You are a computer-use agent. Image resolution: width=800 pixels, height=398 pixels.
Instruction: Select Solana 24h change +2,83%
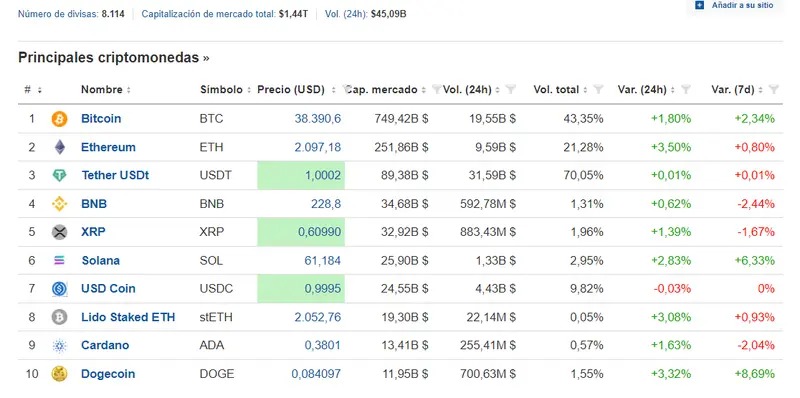(x=671, y=261)
